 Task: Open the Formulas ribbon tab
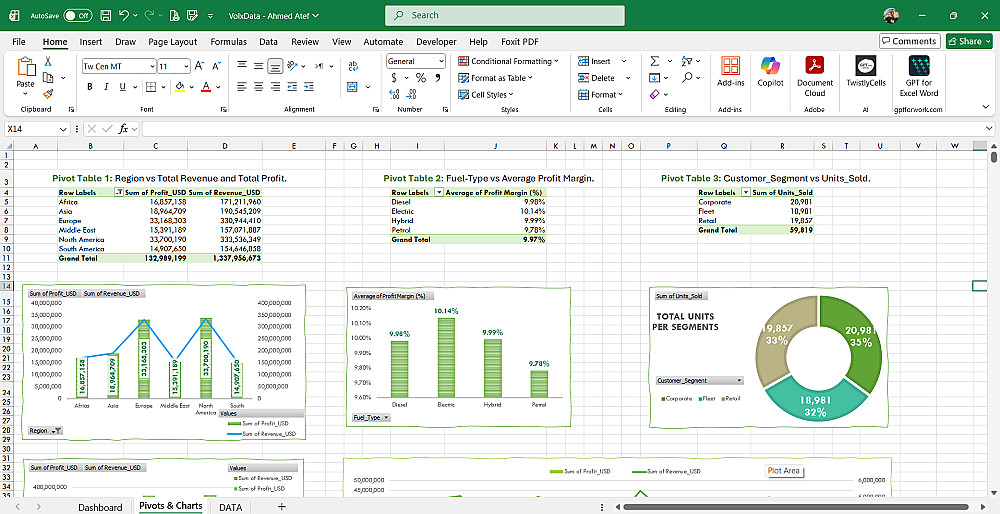coord(228,42)
